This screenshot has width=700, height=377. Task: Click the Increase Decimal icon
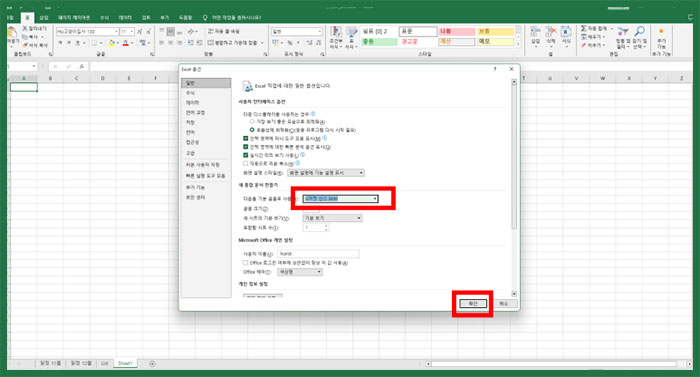click(309, 43)
